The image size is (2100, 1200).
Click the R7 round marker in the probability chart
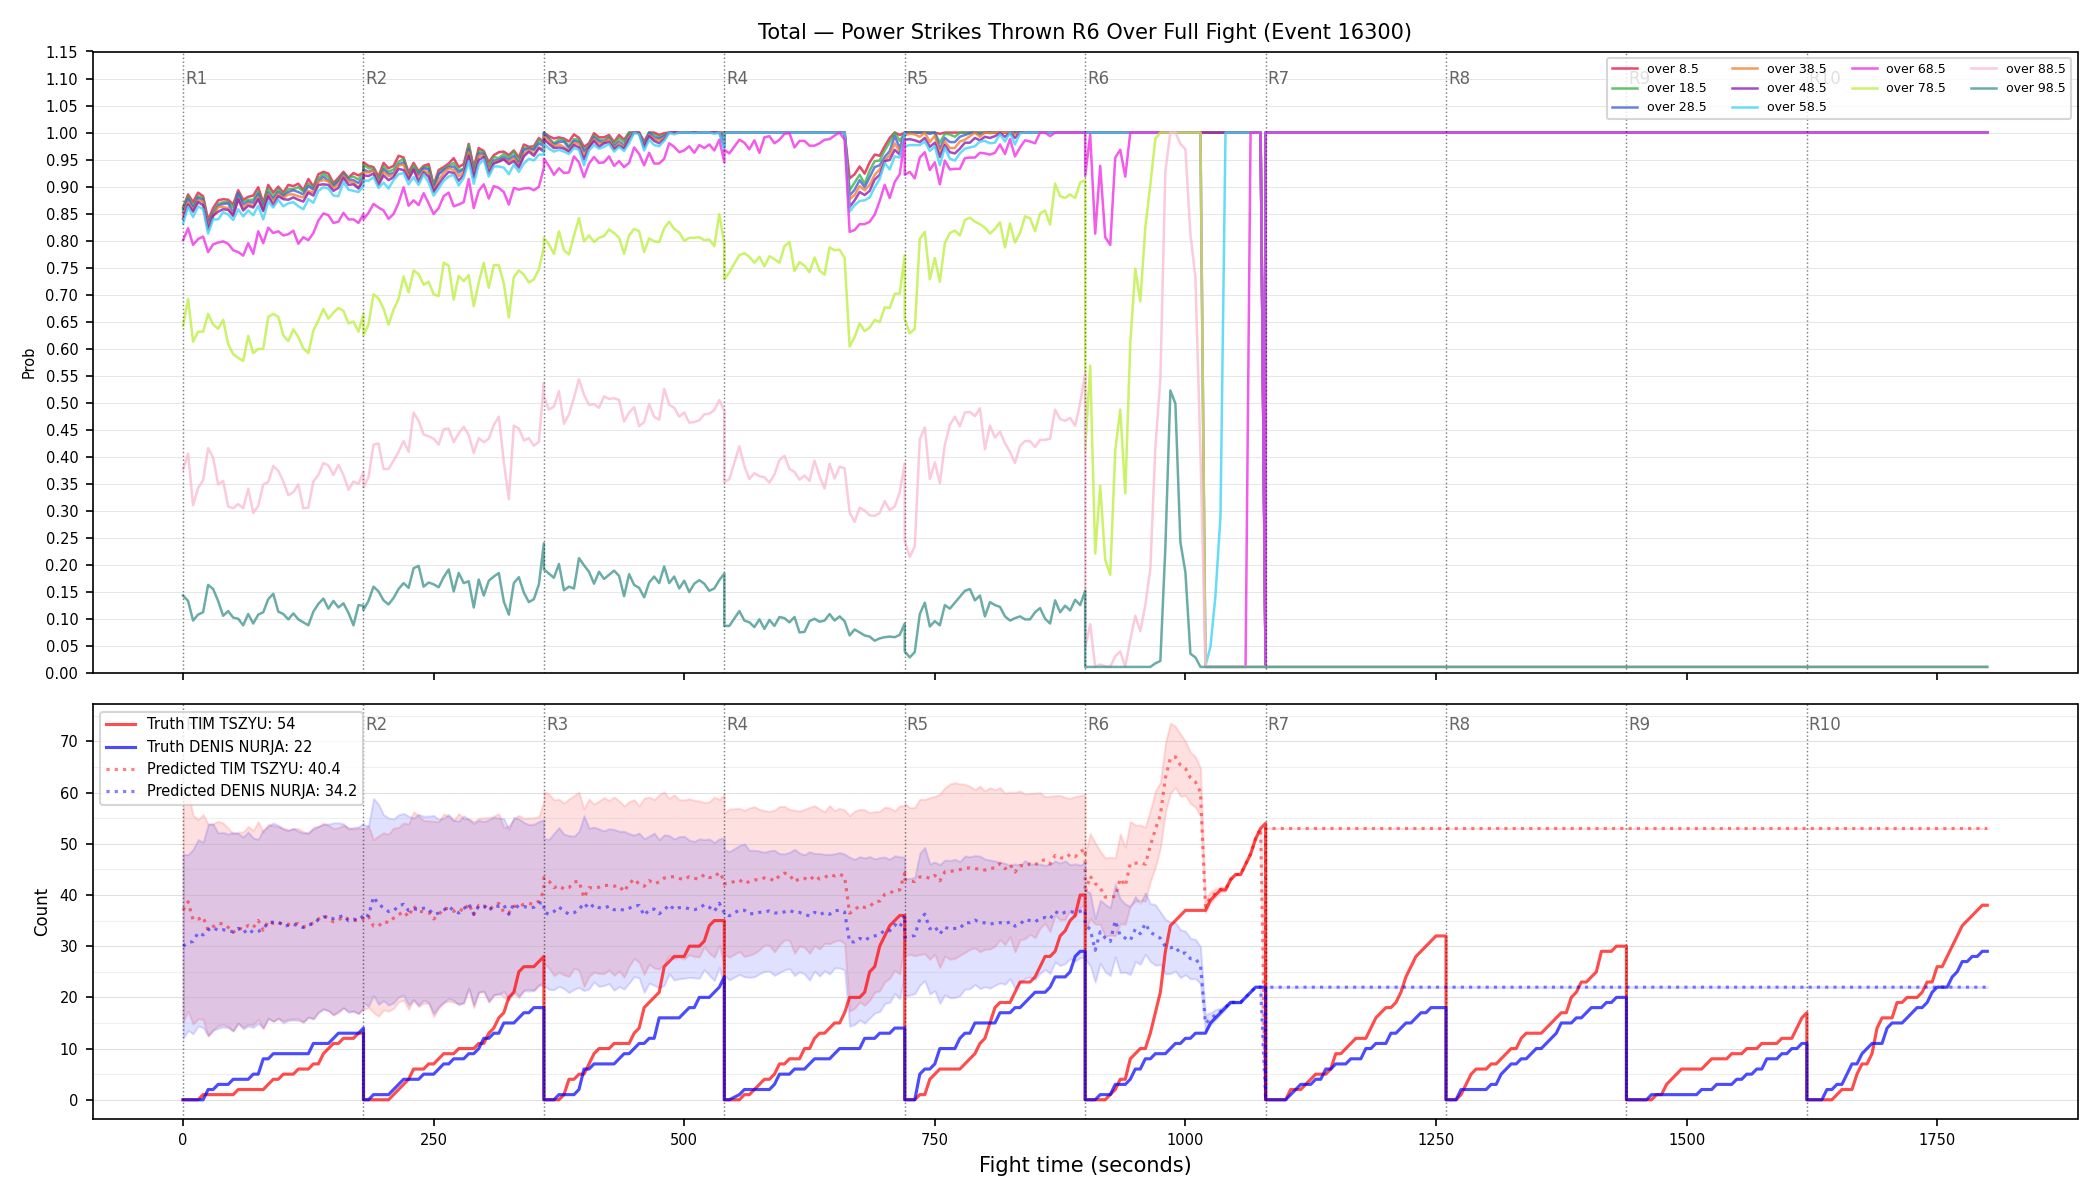pos(1278,78)
